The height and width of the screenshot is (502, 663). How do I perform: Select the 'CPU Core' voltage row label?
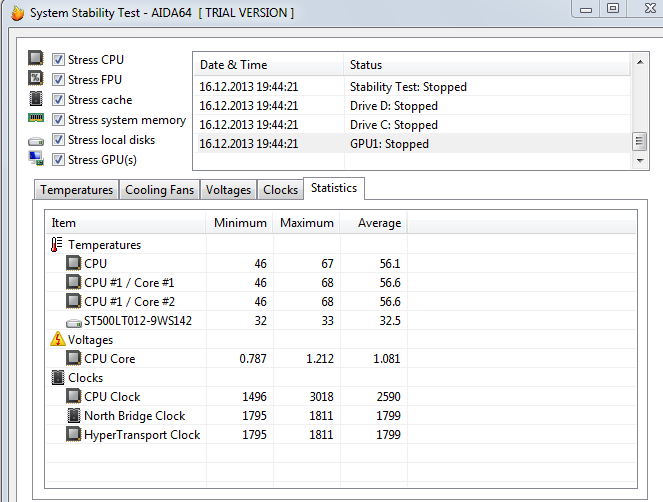click(x=110, y=359)
